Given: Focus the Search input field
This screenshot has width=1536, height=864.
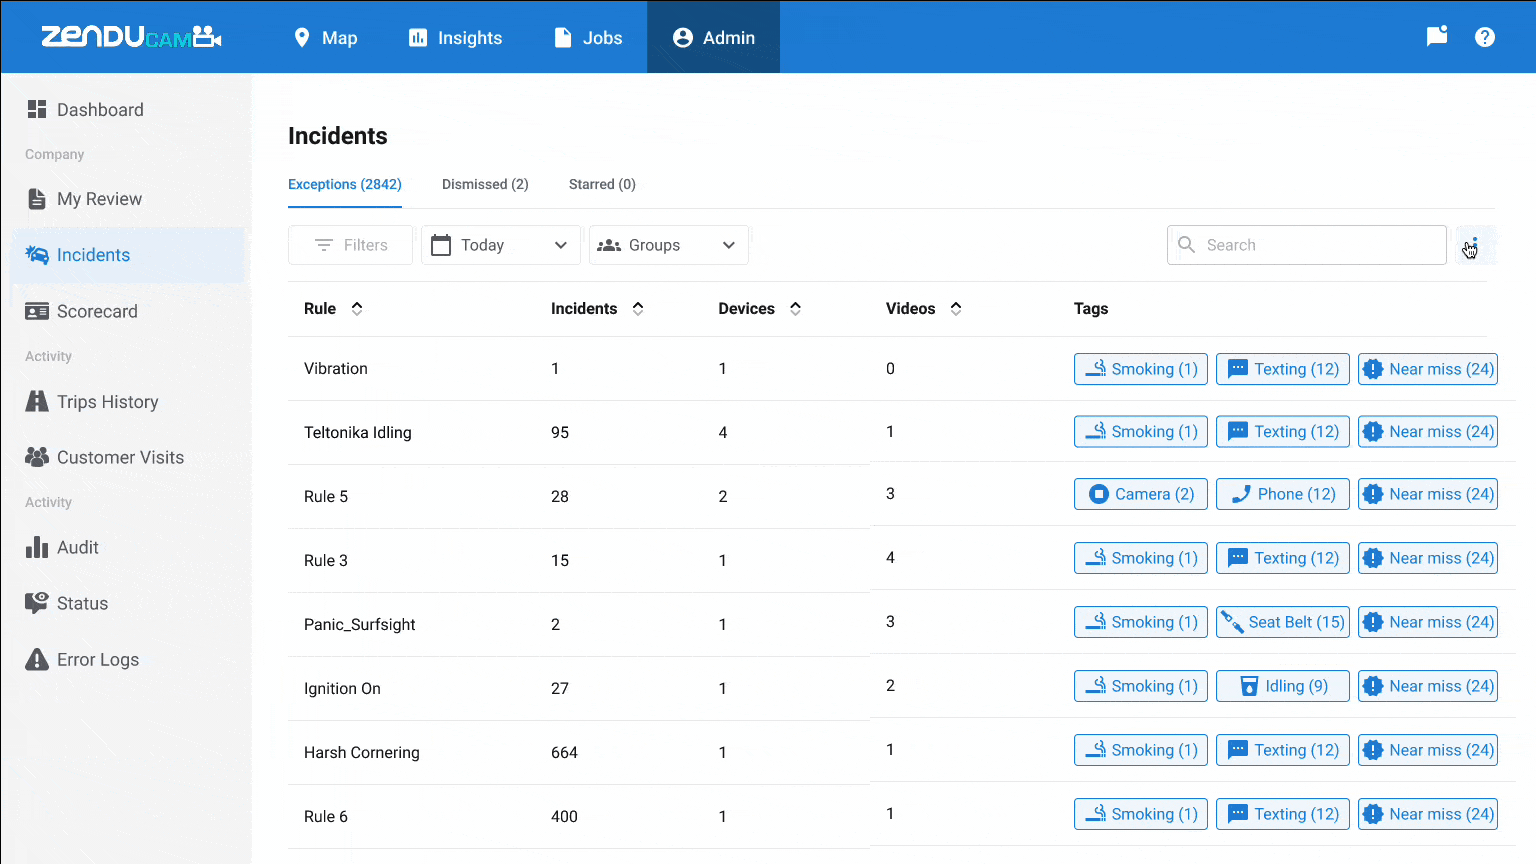Looking at the screenshot, I should [1307, 245].
